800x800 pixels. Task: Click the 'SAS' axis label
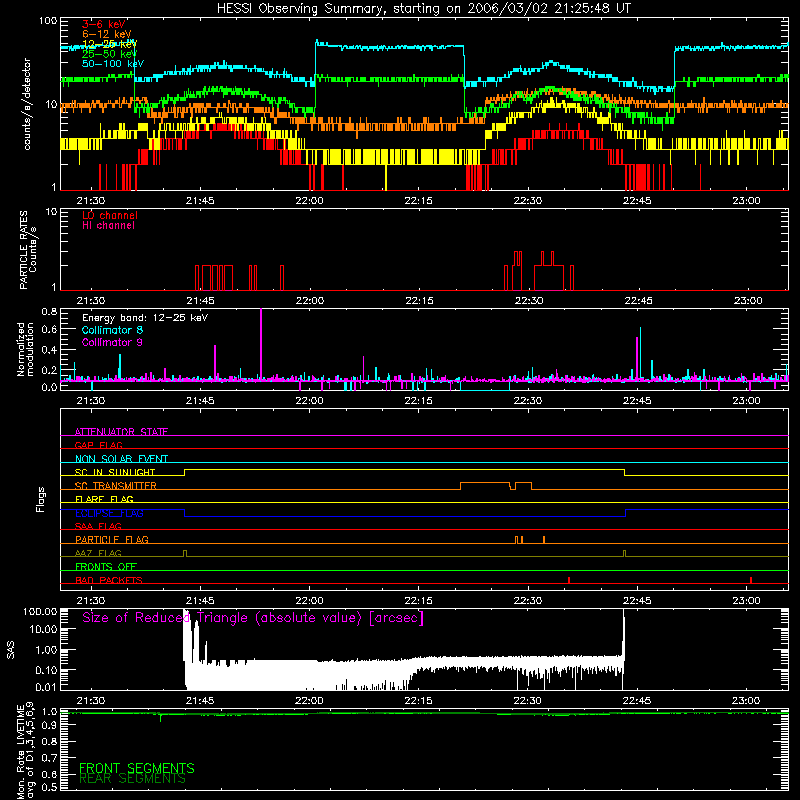10,651
